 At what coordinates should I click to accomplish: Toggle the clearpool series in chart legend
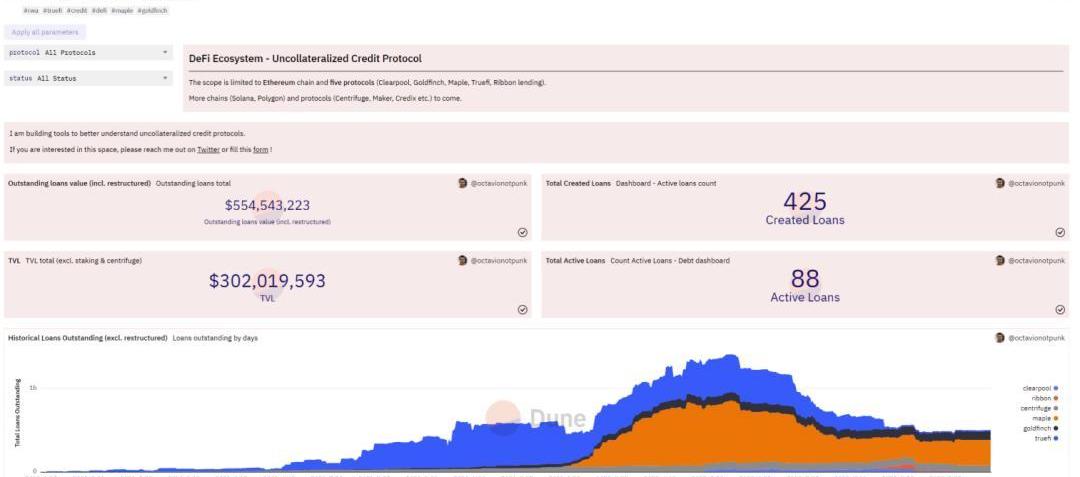tap(1036, 388)
